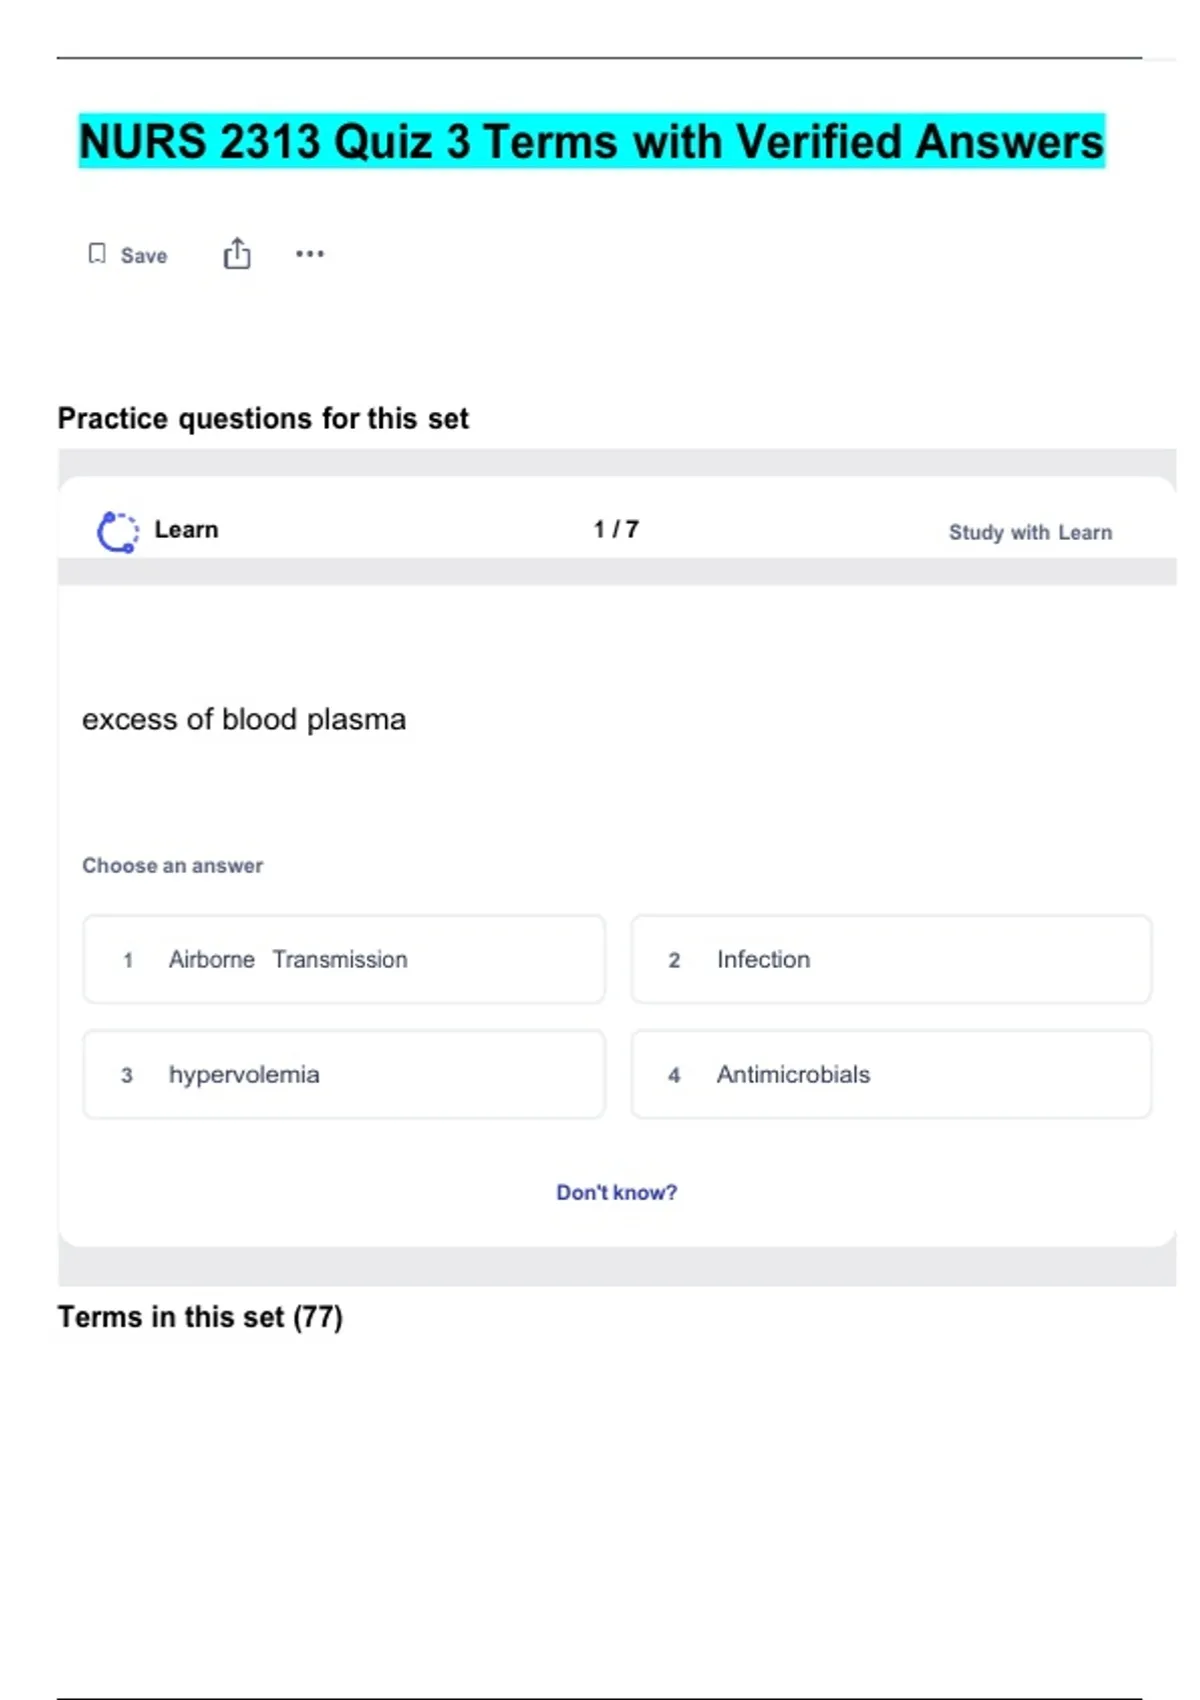Click the number 2 badge beside Infection
Image resolution: width=1200 pixels, height=1700 pixels.
(674, 961)
